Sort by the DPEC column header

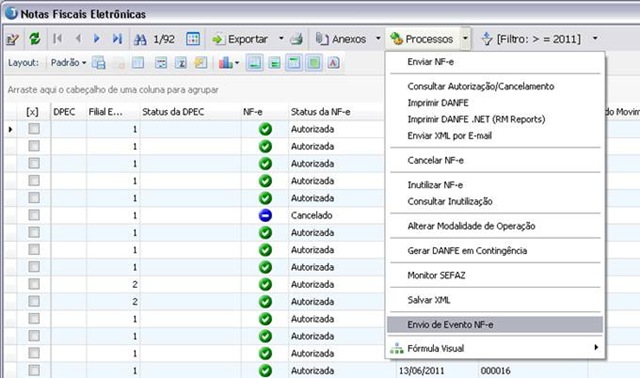tap(69, 112)
